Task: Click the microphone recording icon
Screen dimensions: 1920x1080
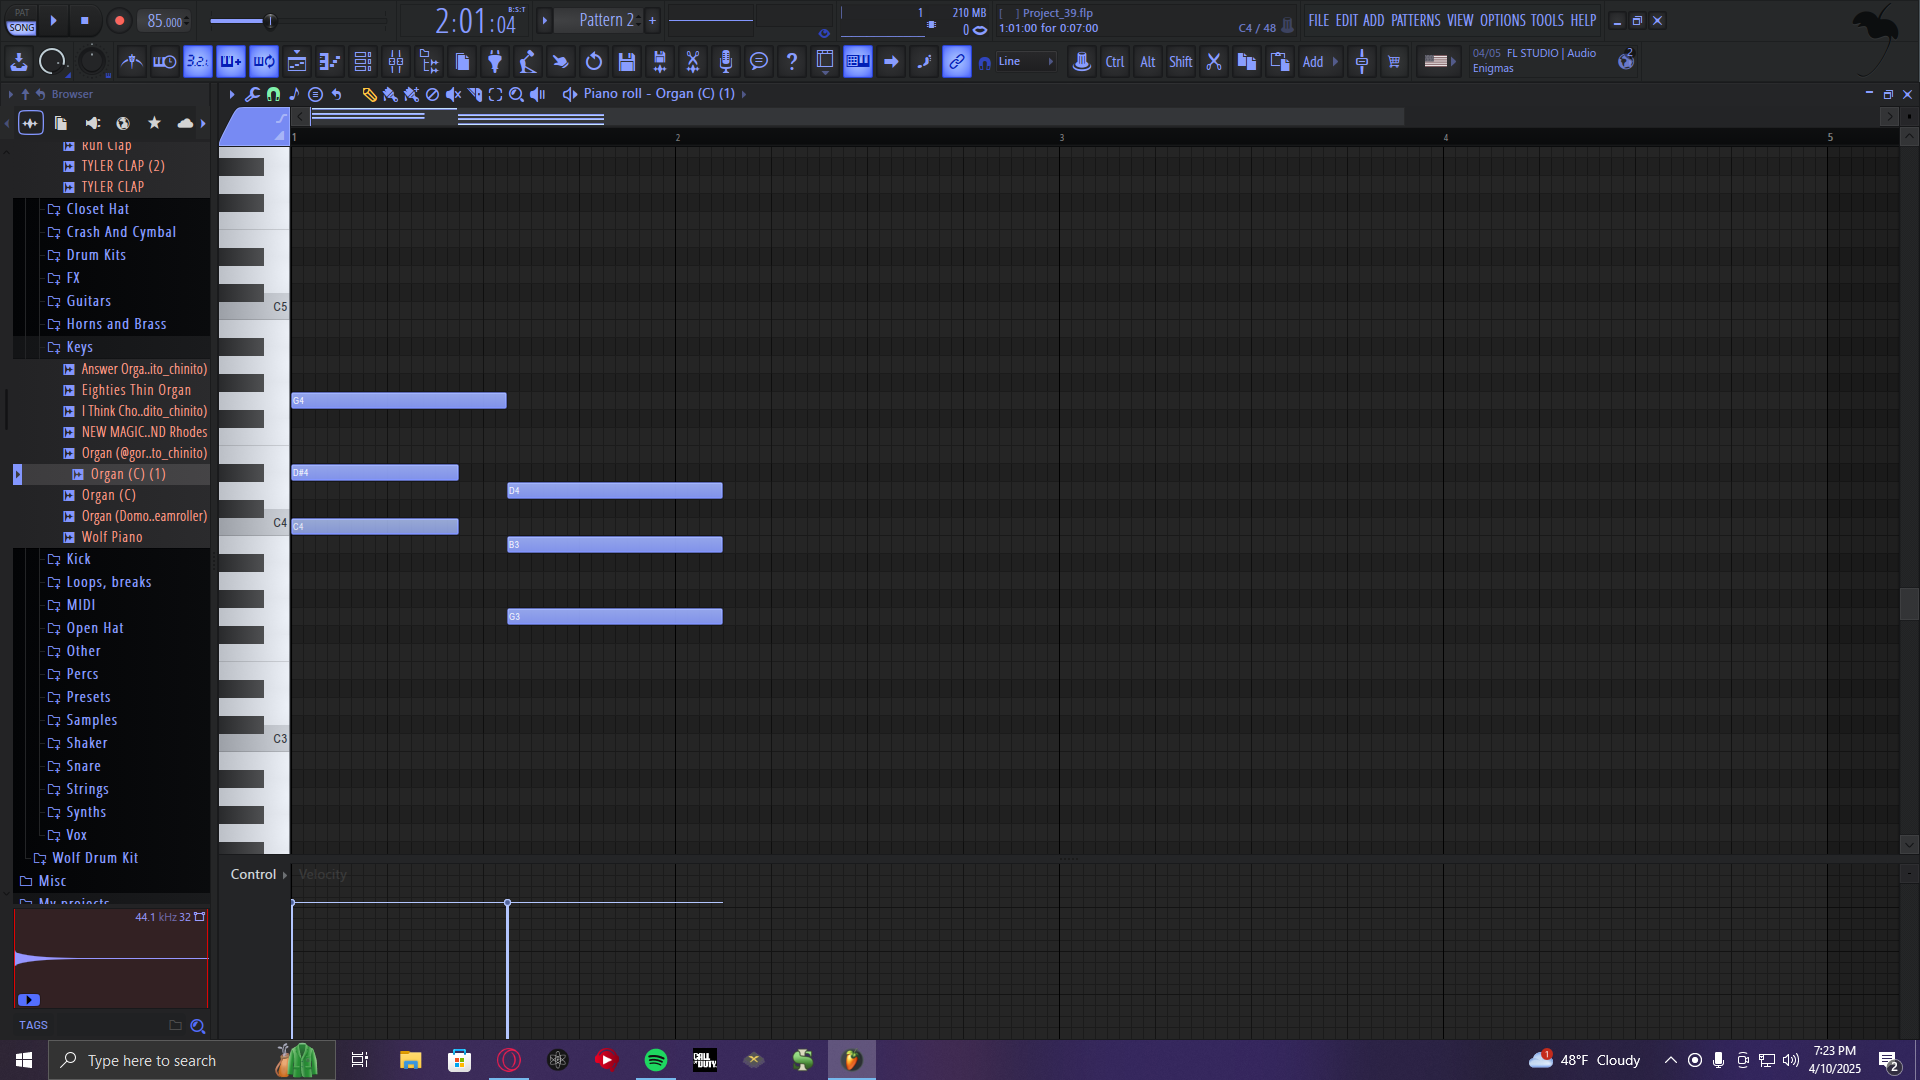Action: point(726,62)
